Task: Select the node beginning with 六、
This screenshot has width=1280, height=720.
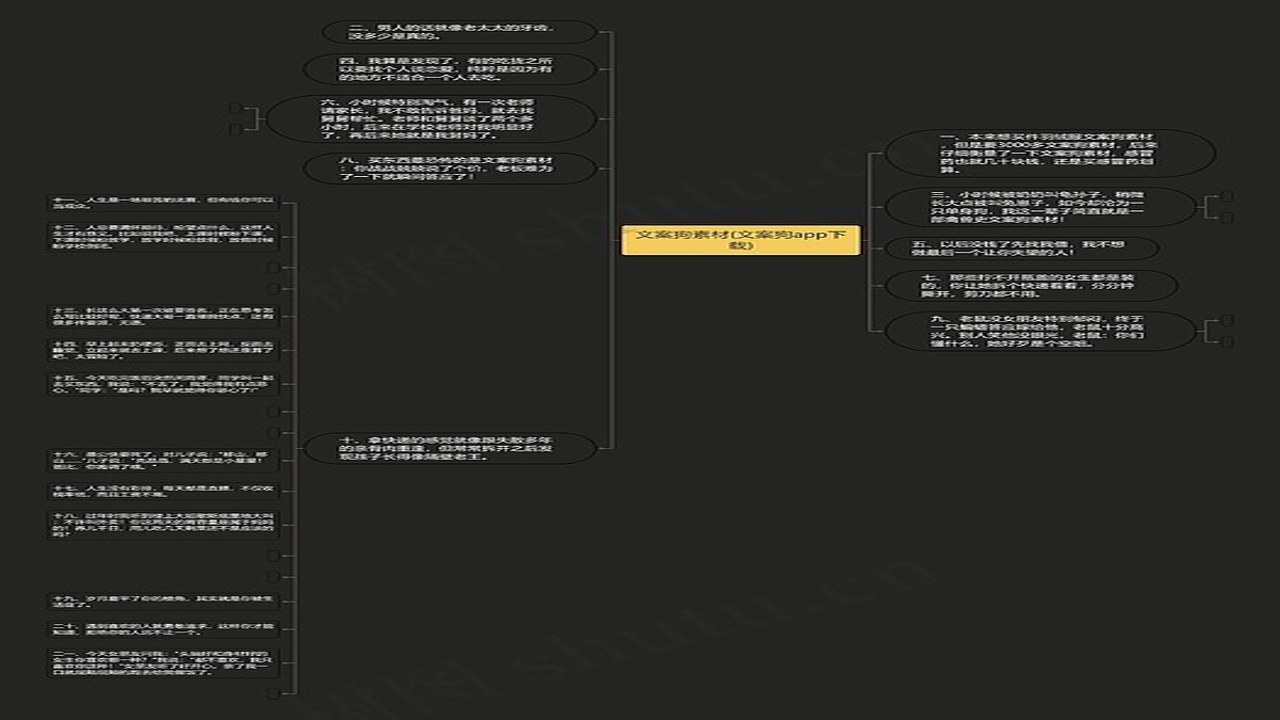Action: (431, 119)
